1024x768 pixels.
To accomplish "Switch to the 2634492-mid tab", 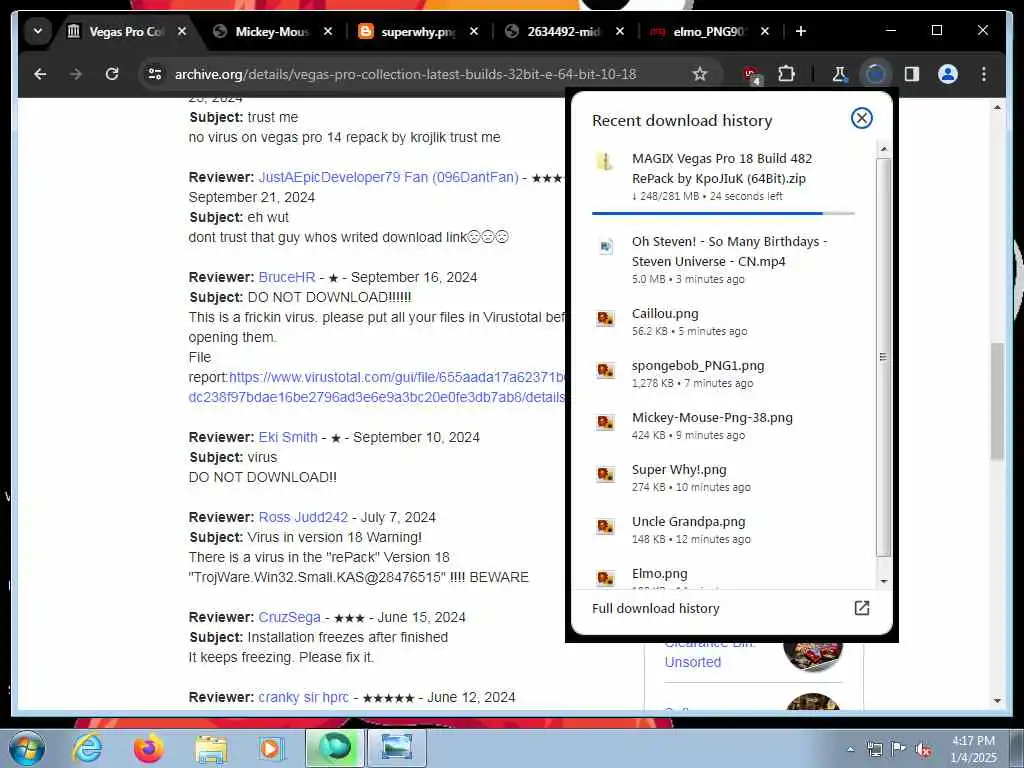I will pyautogui.click(x=564, y=31).
